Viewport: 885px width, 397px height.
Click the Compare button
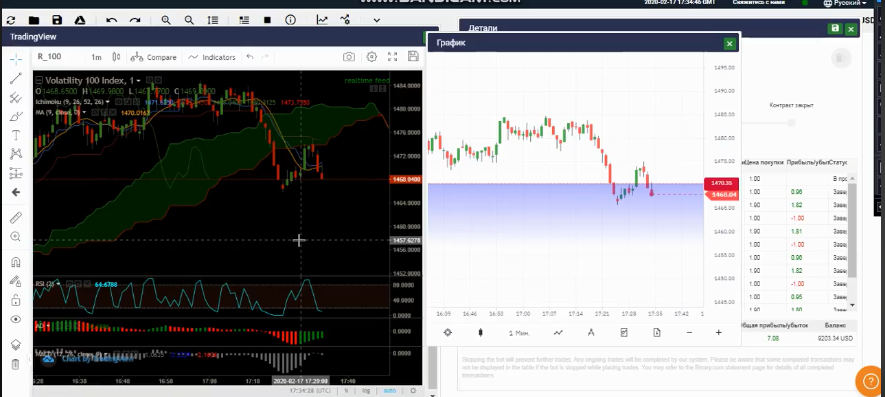(154, 57)
